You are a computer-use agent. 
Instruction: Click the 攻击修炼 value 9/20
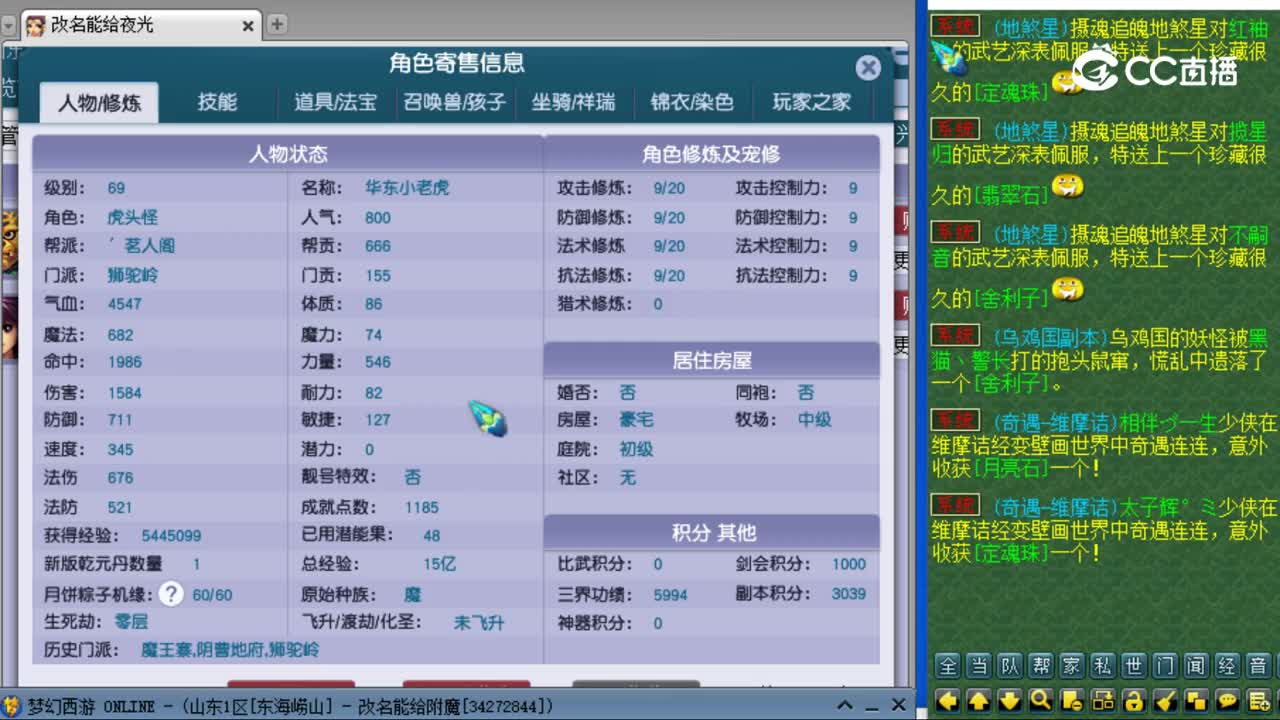tap(669, 187)
